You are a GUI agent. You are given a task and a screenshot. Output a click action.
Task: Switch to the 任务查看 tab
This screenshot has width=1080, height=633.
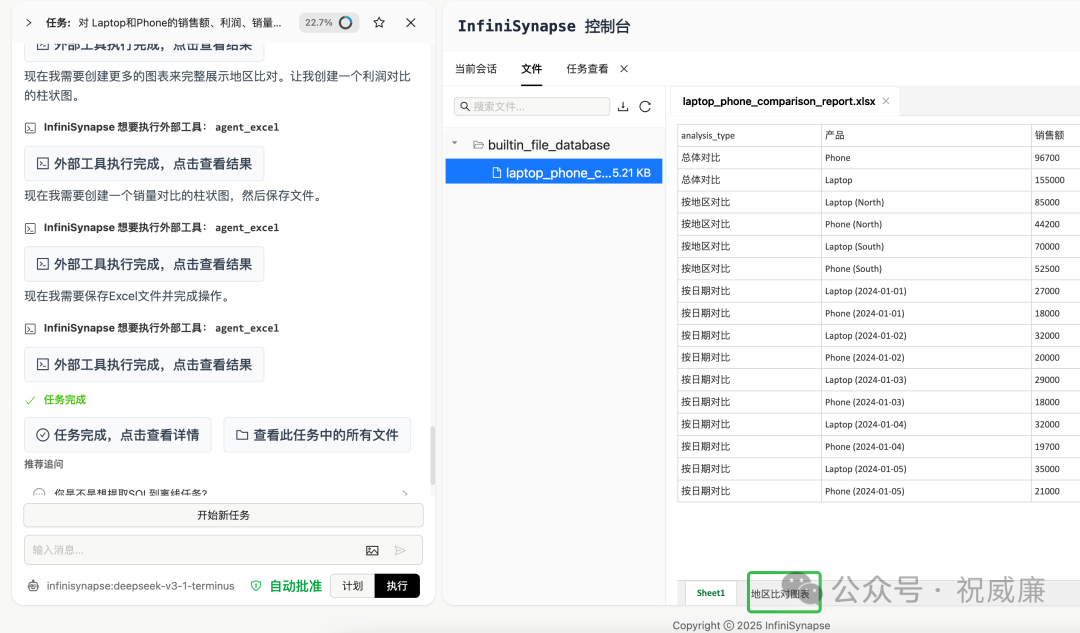588,69
